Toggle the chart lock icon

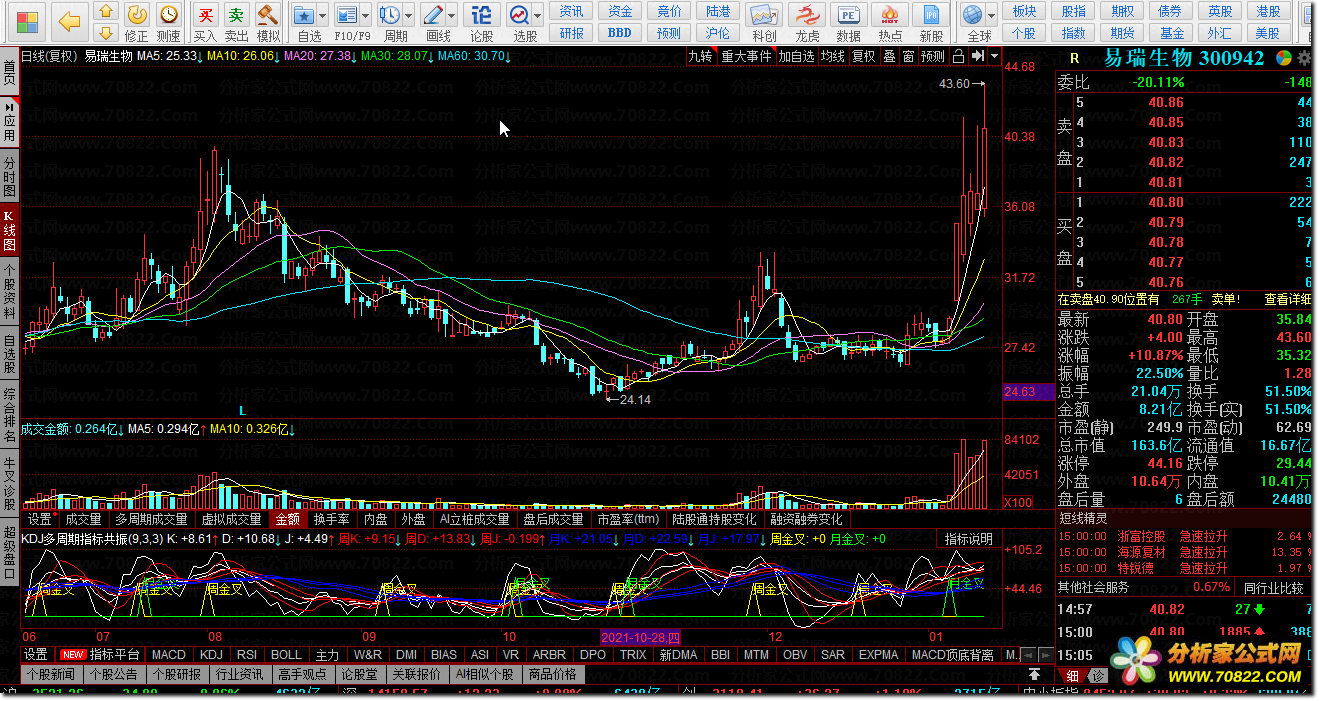(959, 56)
